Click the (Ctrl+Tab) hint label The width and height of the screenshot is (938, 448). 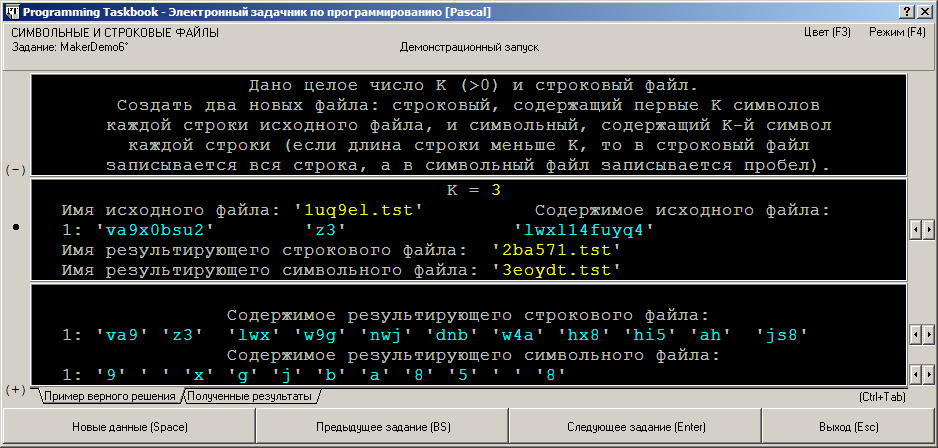coord(882,397)
